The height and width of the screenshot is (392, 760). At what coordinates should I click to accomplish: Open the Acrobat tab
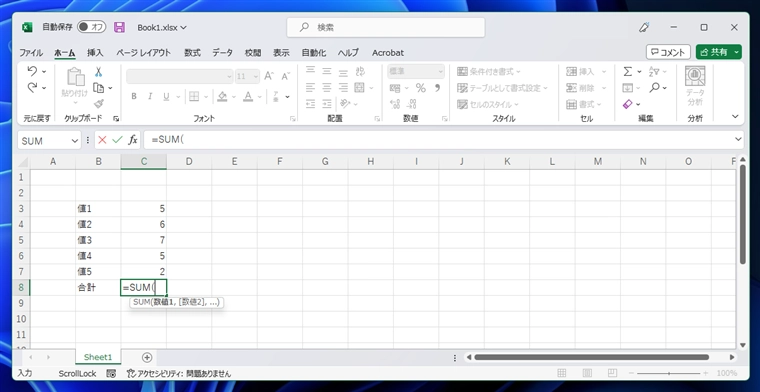click(x=388, y=53)
